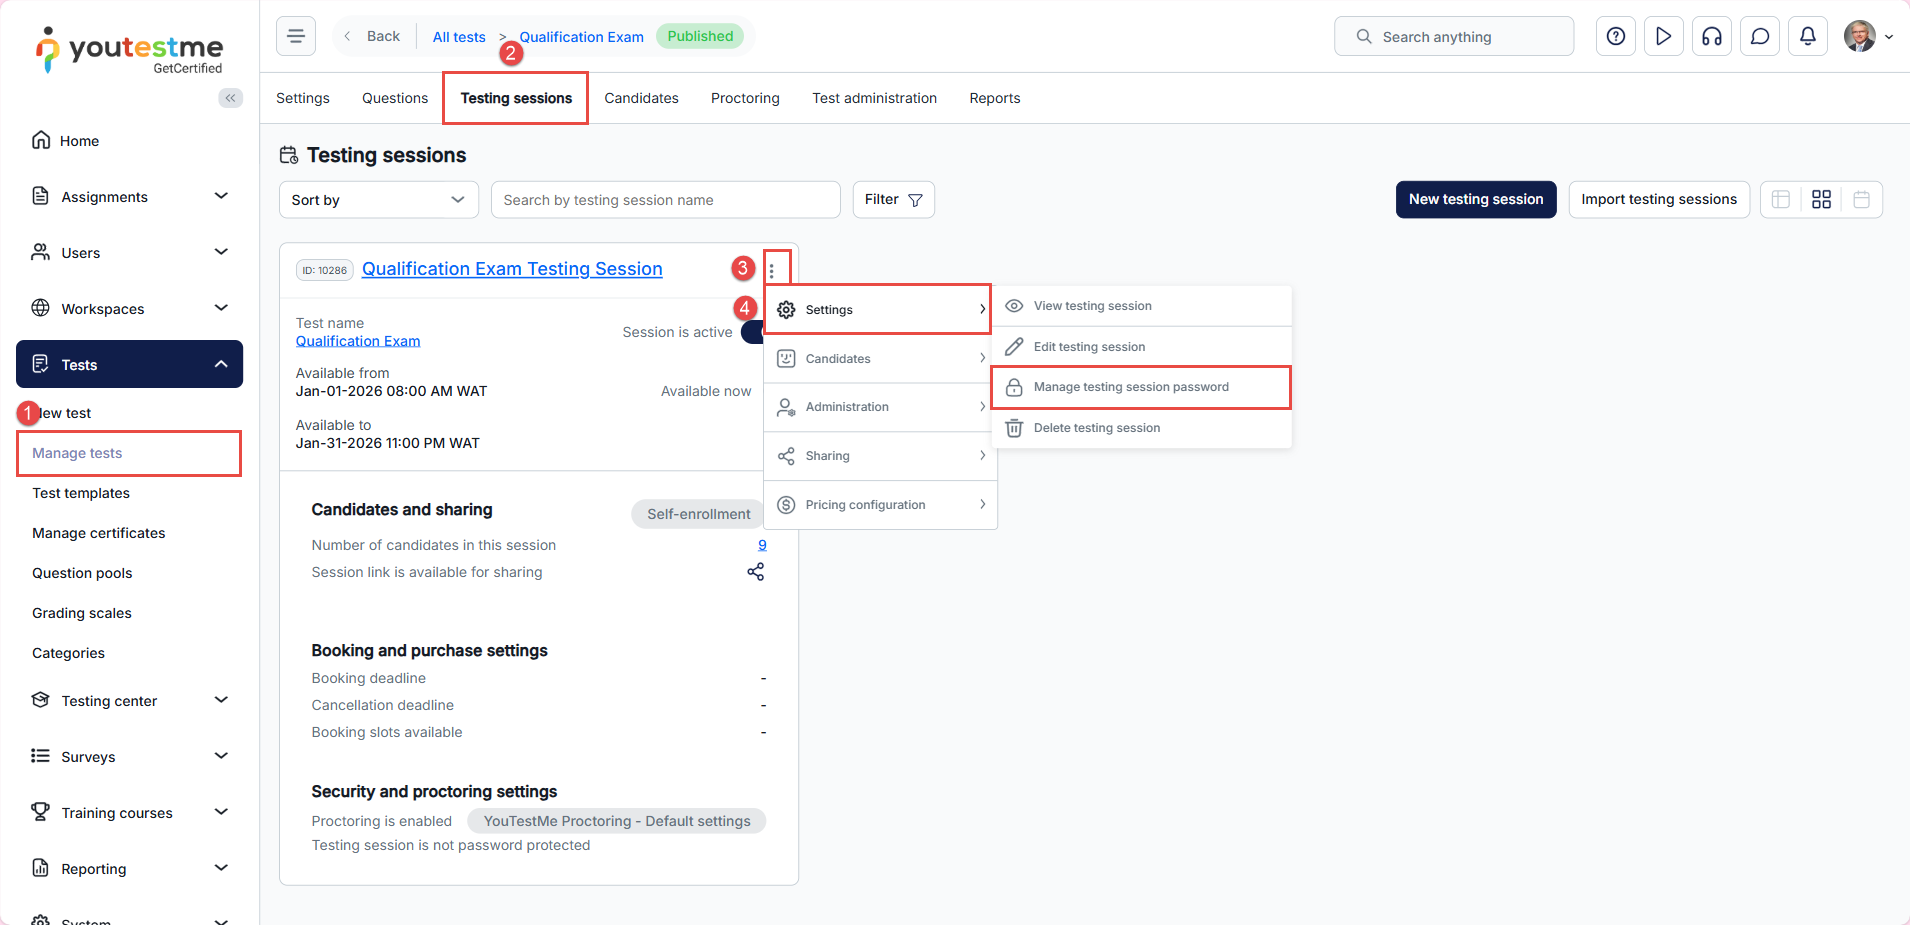This screenshot has height=925, width=1910.
Task: Click the Search by testing session name field
Action: [x=665, y=200]
